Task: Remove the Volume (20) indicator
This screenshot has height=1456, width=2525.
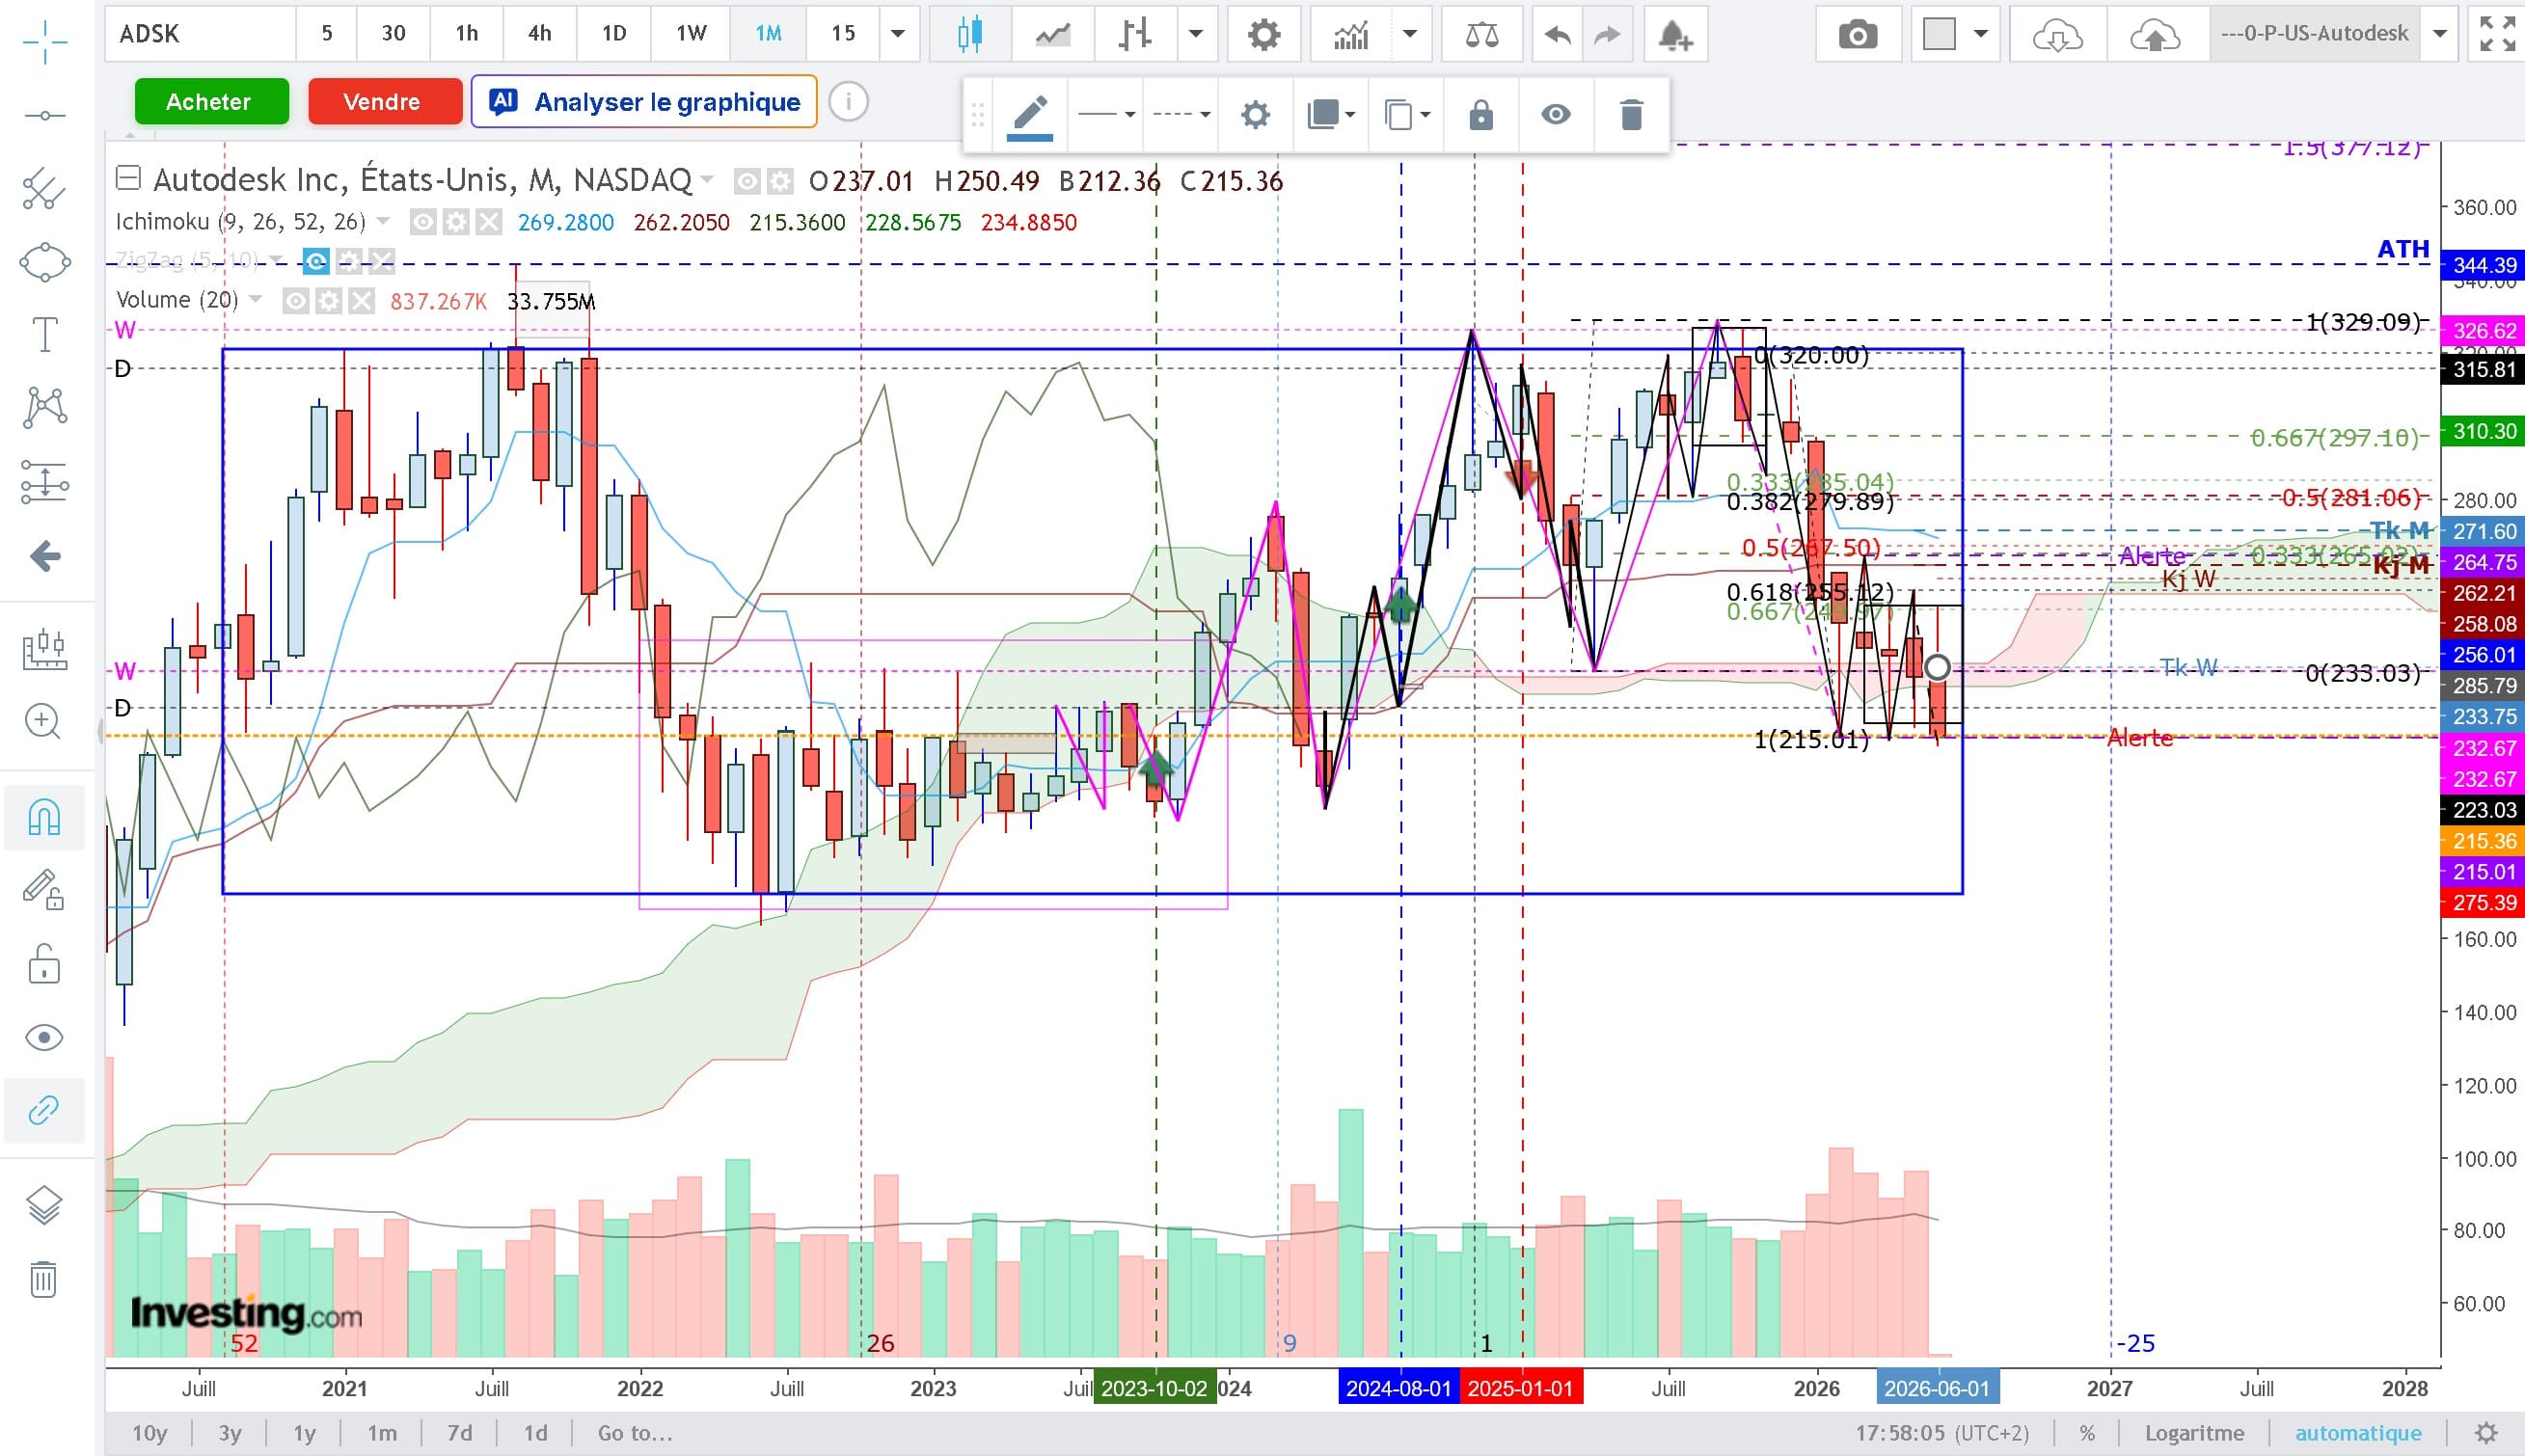Action: 361,301
